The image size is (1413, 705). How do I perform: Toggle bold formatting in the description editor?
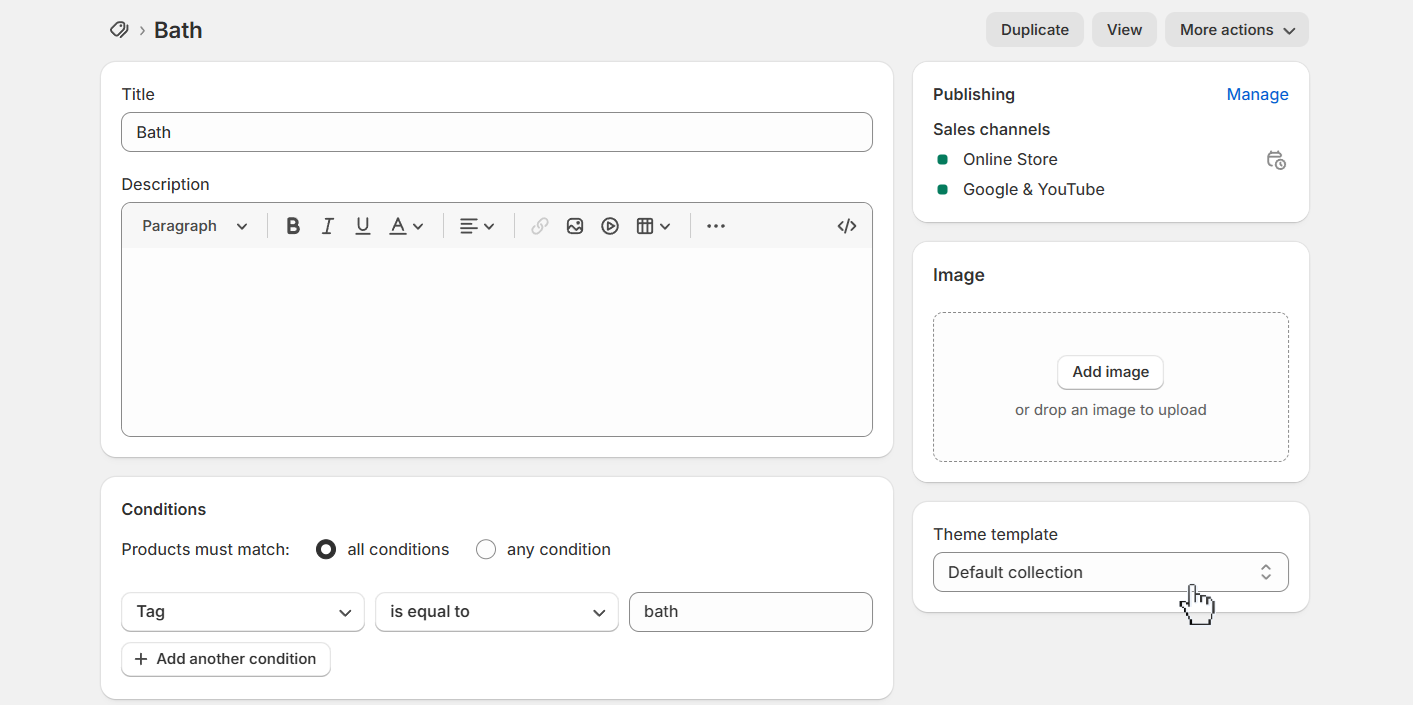[x=292, y=225]
